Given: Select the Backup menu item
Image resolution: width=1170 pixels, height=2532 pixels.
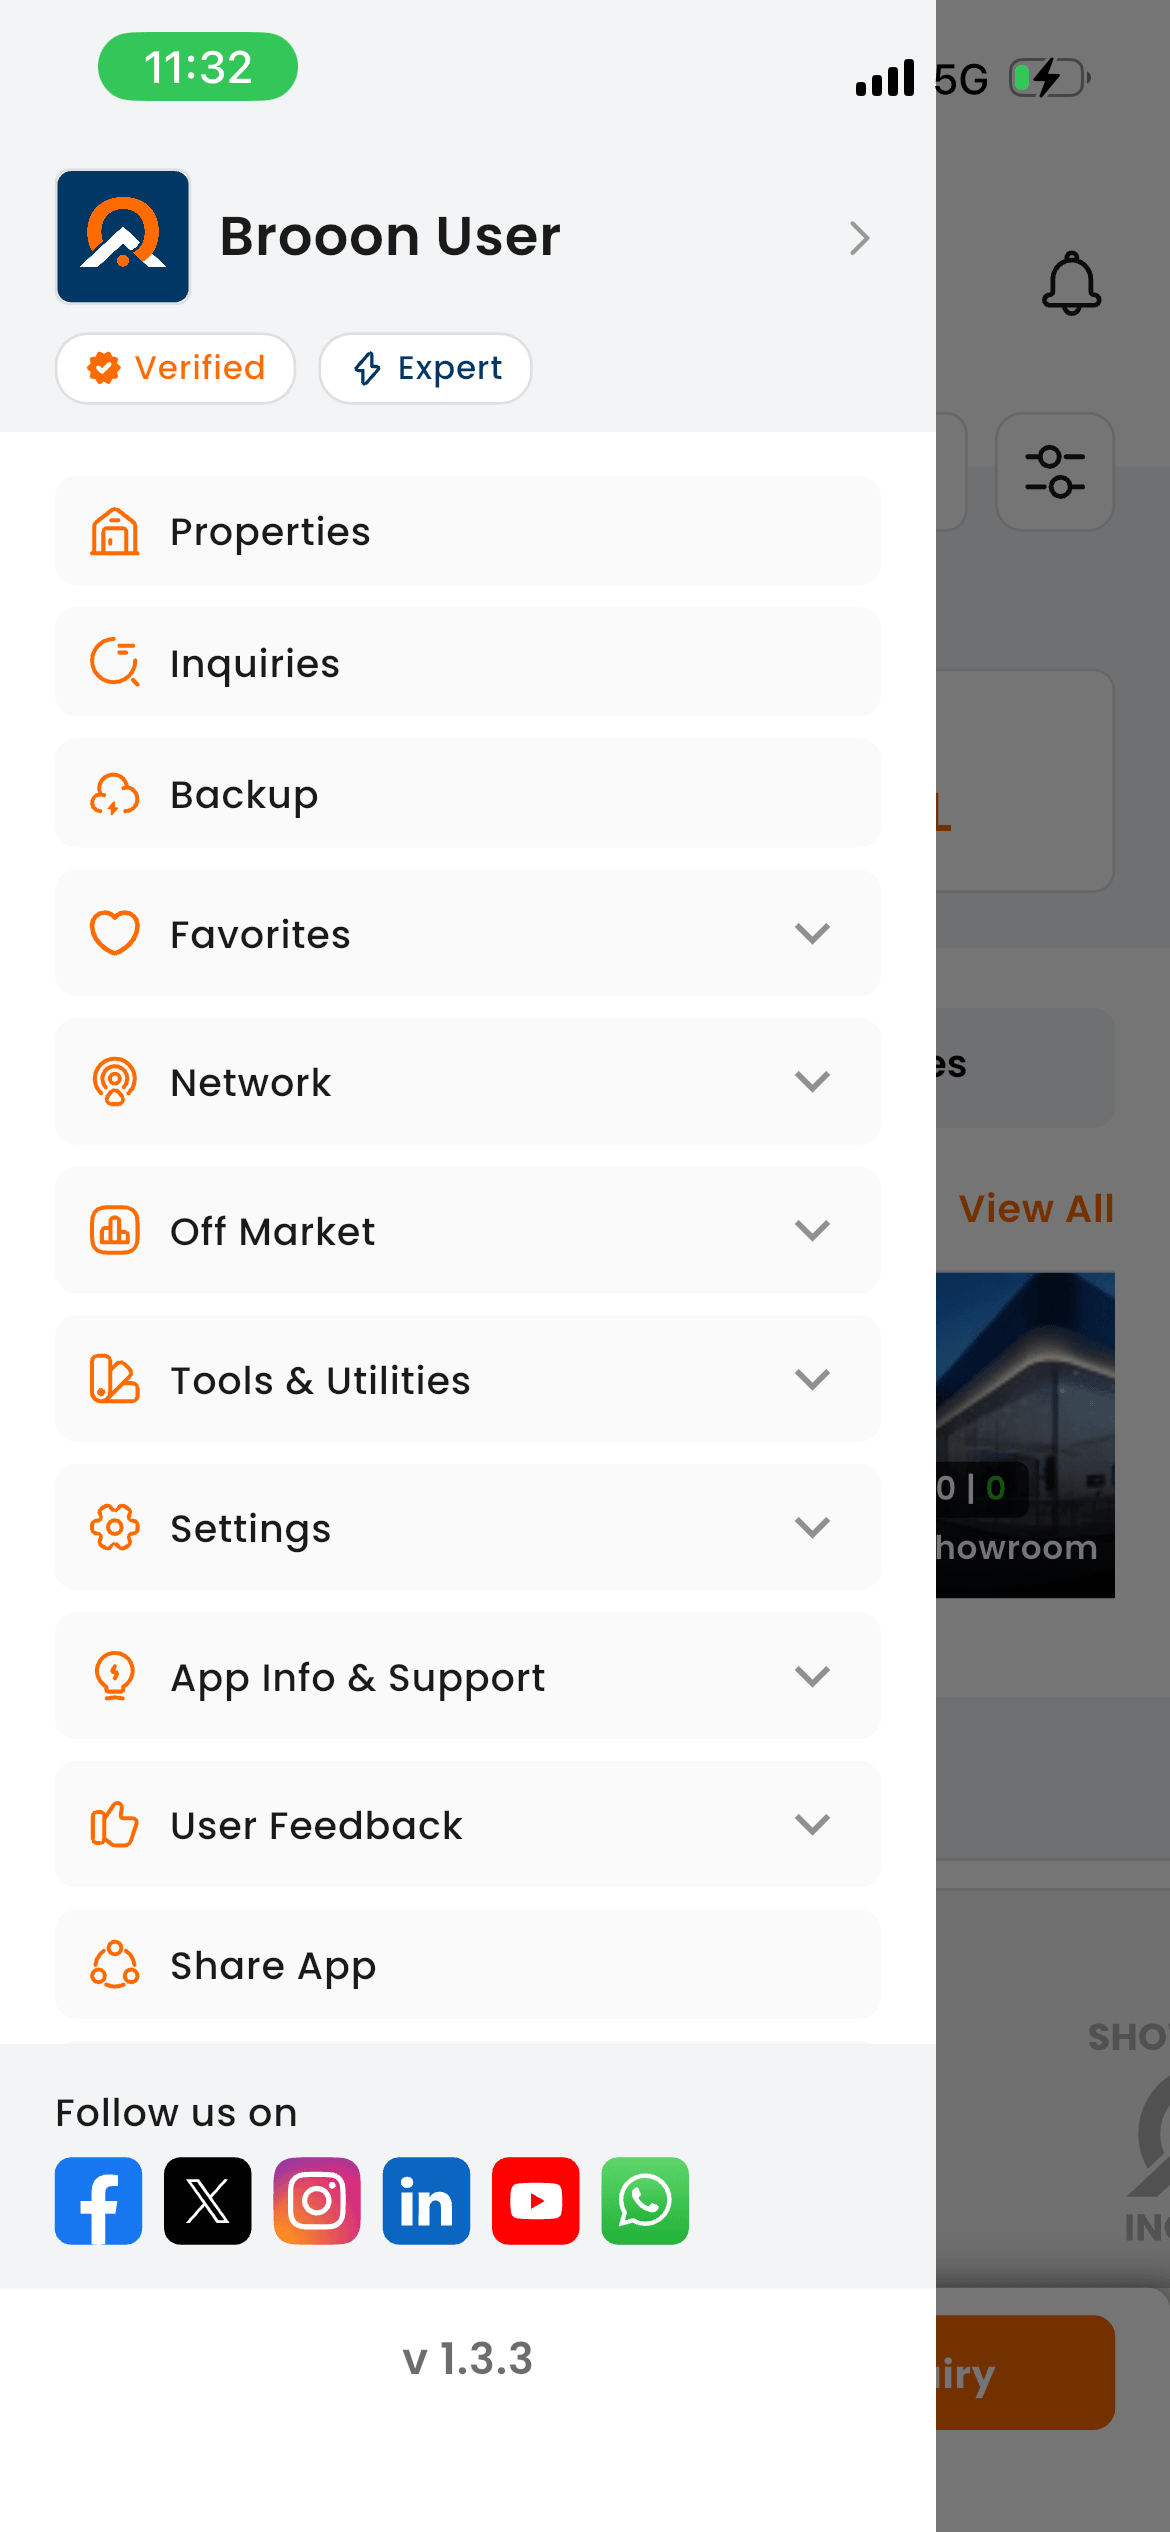Looking at the screenshot, I should click(468, 794).
